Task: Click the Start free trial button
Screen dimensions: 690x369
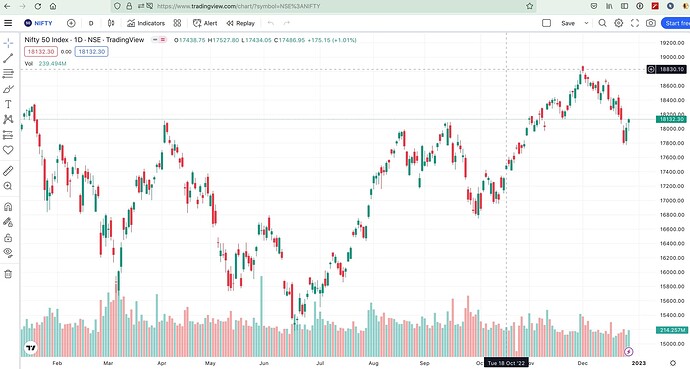Action: pyautogui.click(x=676, y=23)
